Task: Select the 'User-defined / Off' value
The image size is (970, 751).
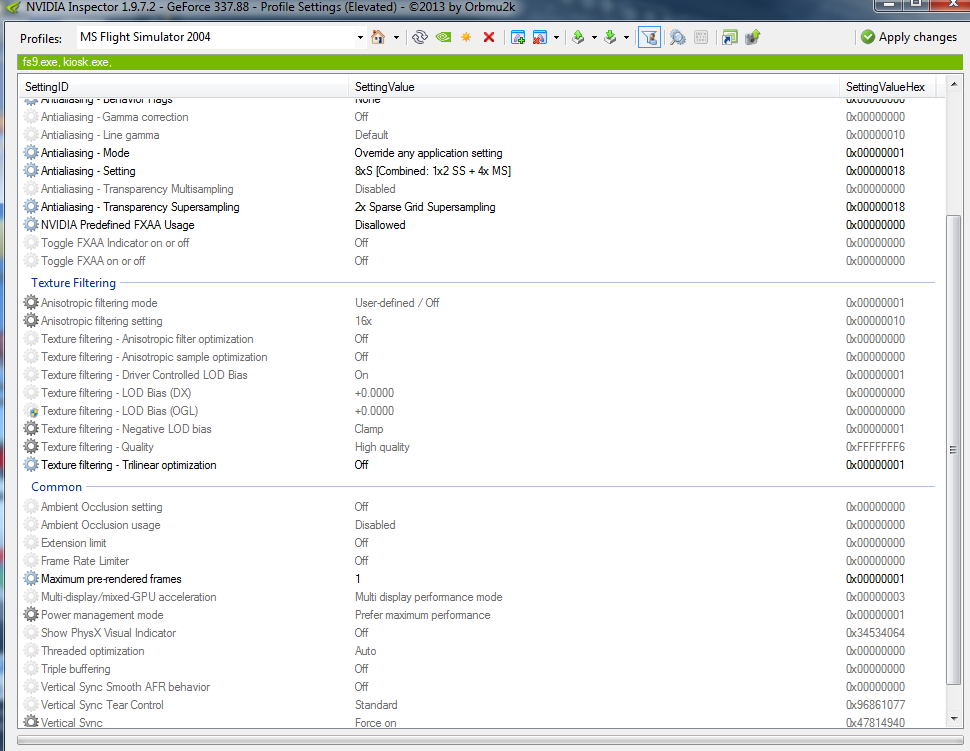Action: (397, 303)
